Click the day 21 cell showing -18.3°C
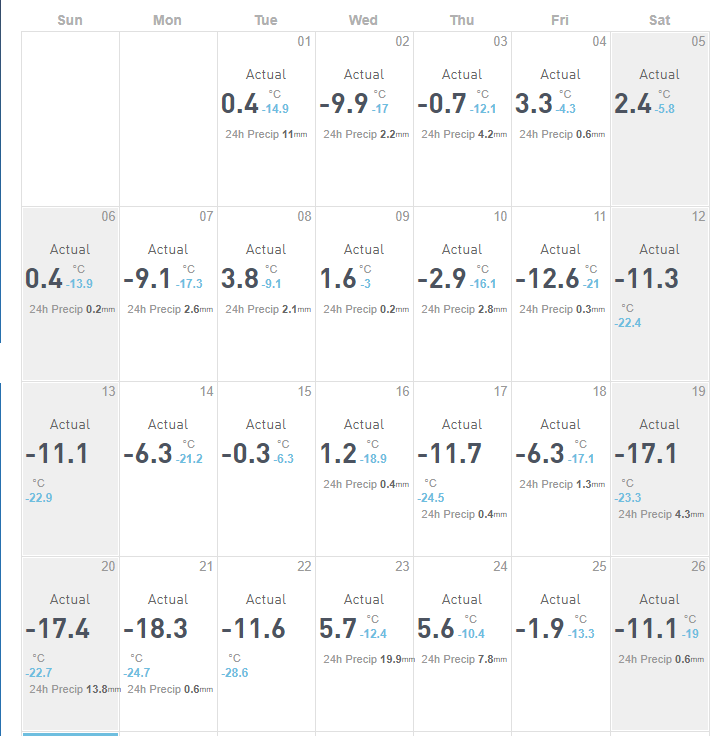 [x=168, y=644]
